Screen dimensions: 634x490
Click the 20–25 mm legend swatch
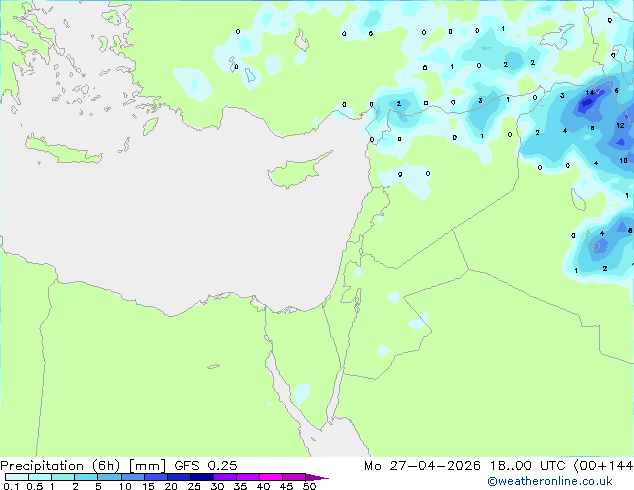179,477
